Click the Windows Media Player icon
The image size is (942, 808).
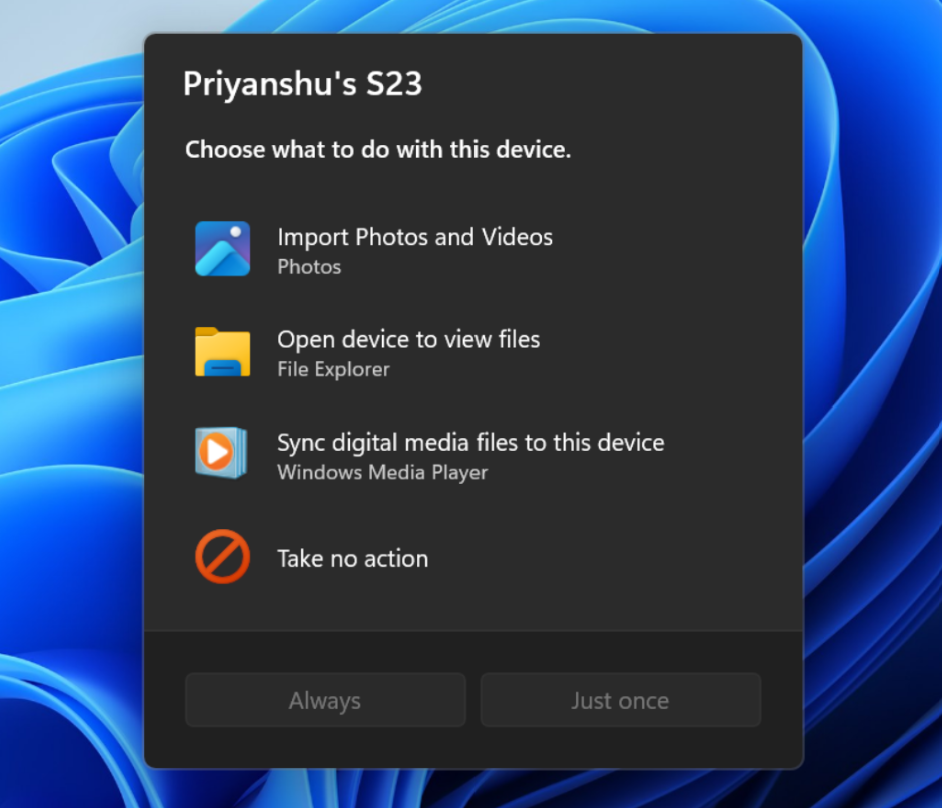[x=221, y=453]
